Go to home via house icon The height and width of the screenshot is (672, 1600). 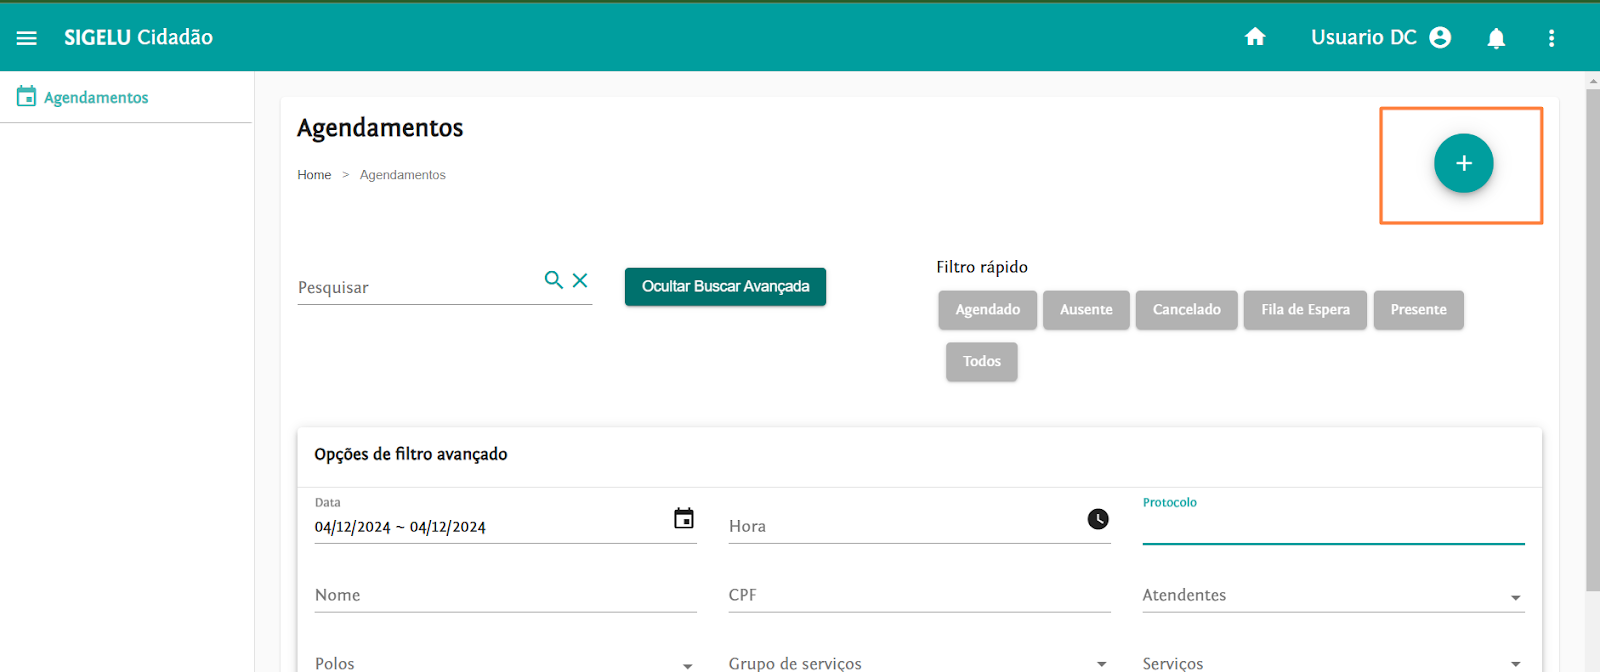(1255, 37)
